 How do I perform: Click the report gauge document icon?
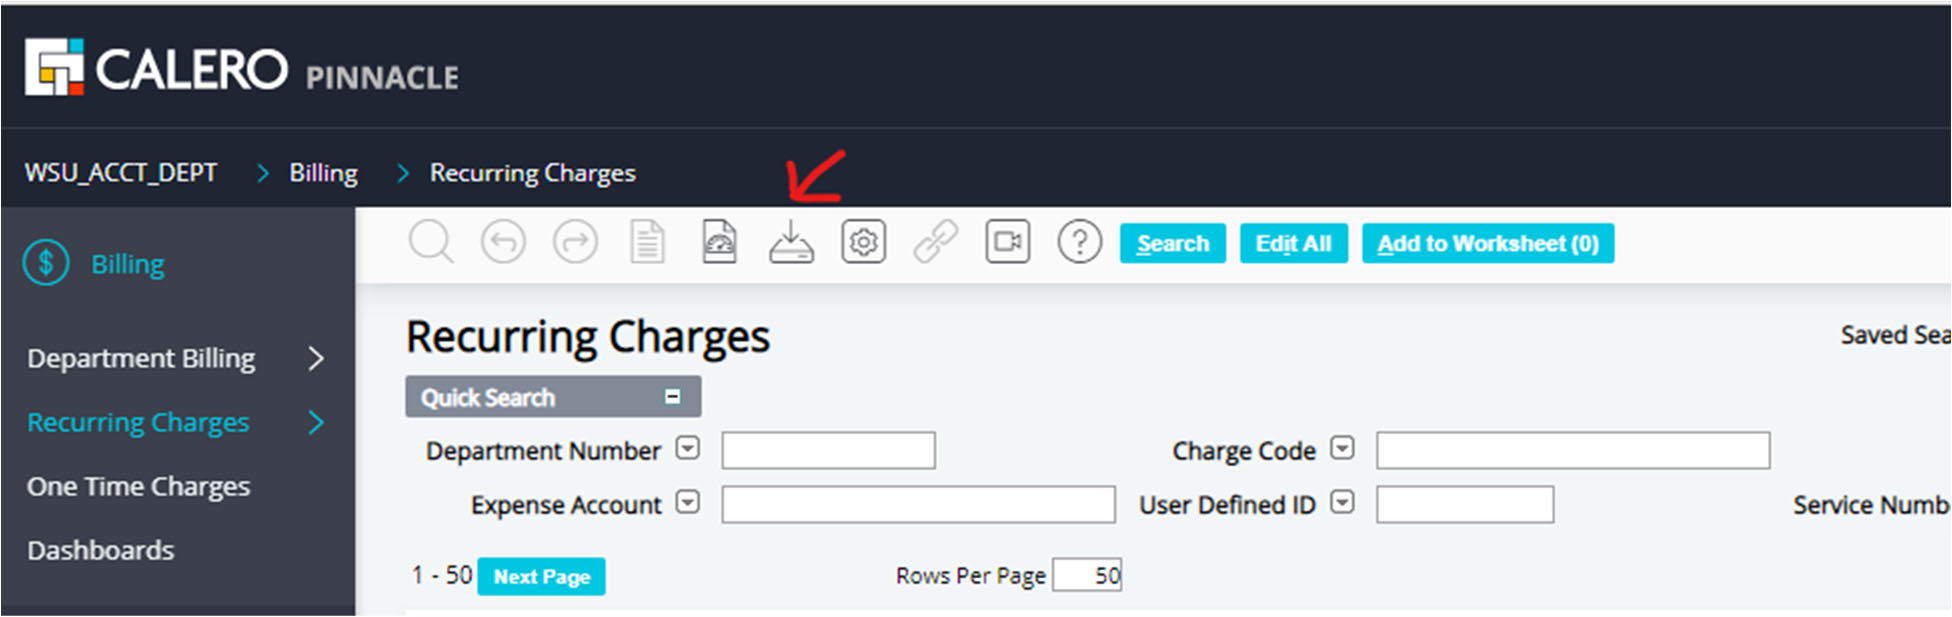tap(719, 243)
